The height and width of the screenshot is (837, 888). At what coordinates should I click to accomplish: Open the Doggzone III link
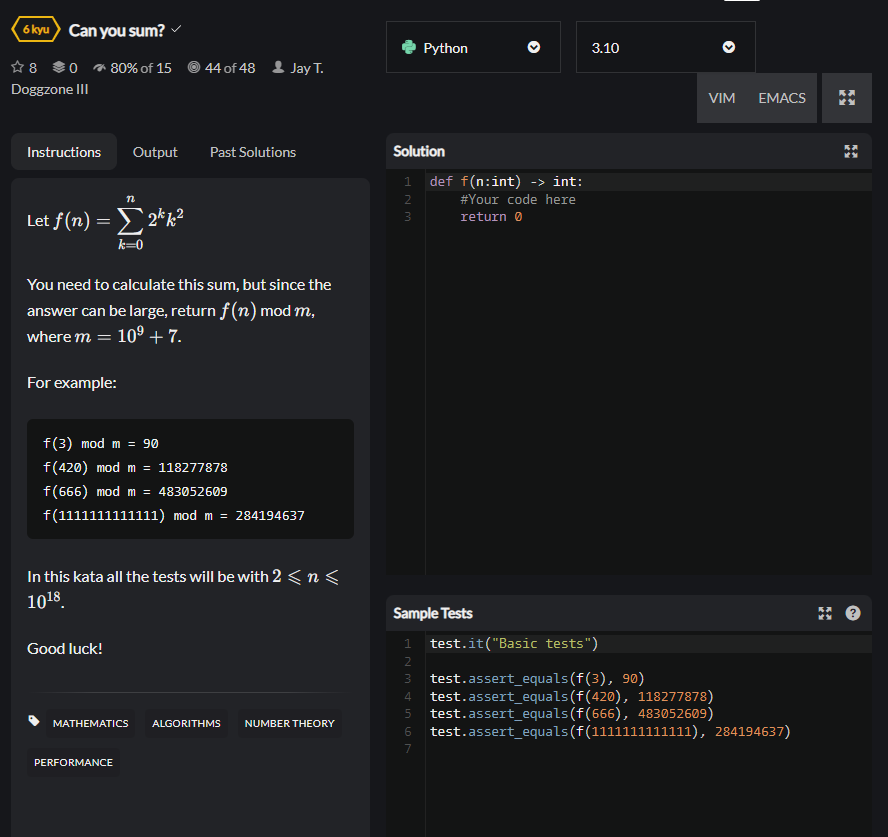50,89
